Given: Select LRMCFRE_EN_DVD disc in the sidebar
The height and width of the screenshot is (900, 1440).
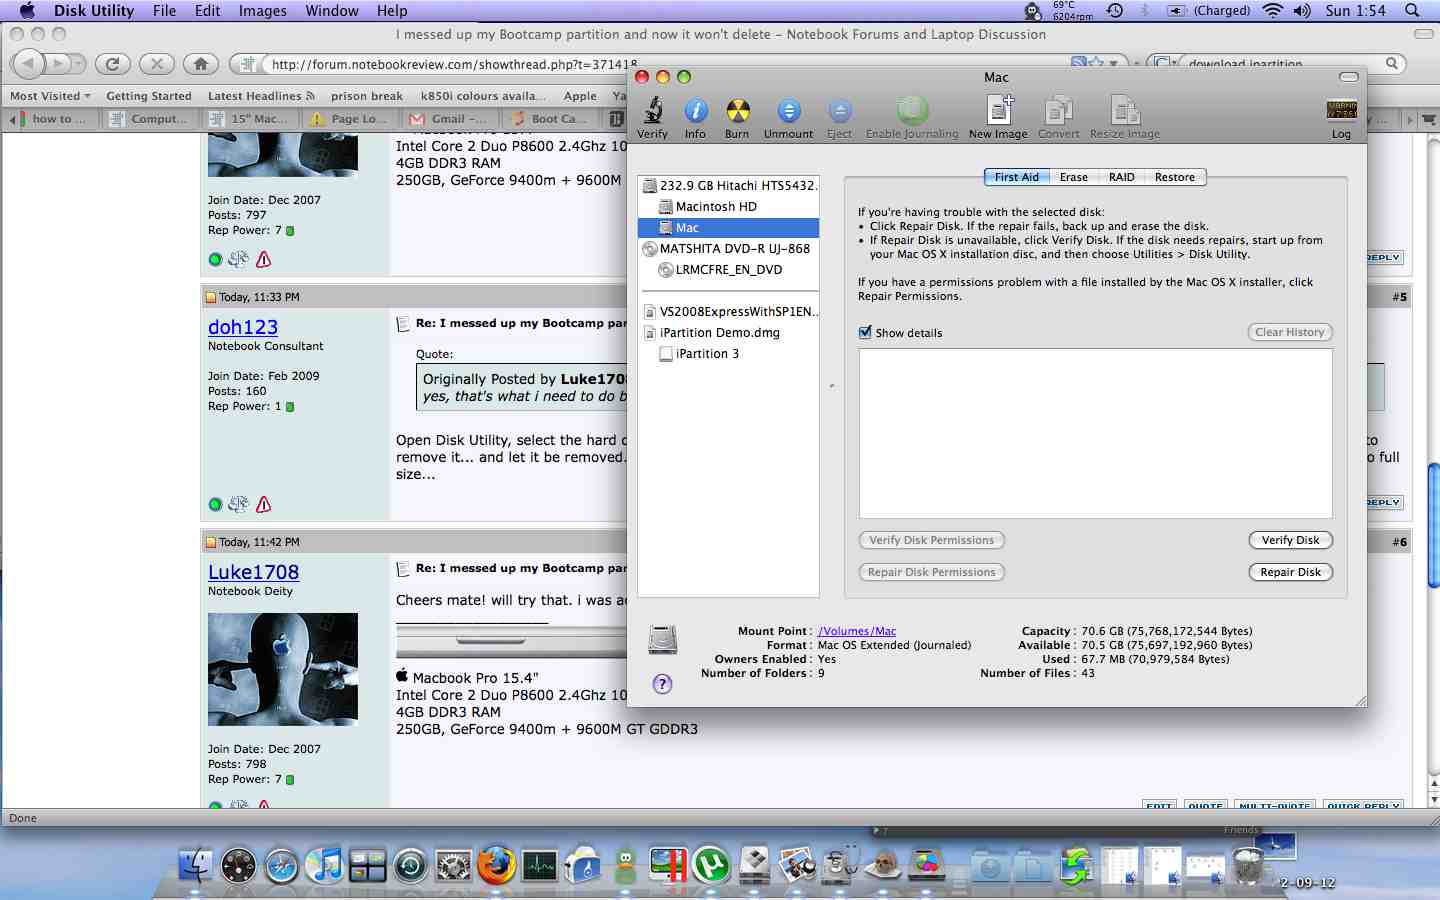Looking at the screenshot, I should click(x=729, y=269).
